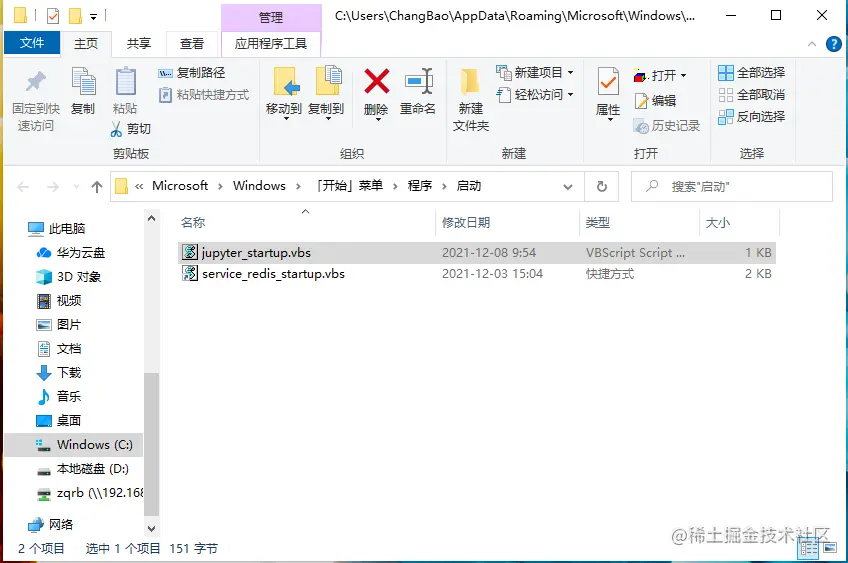
Task: Click Windows in the address breadcrumb
Action: coord(259,186)
